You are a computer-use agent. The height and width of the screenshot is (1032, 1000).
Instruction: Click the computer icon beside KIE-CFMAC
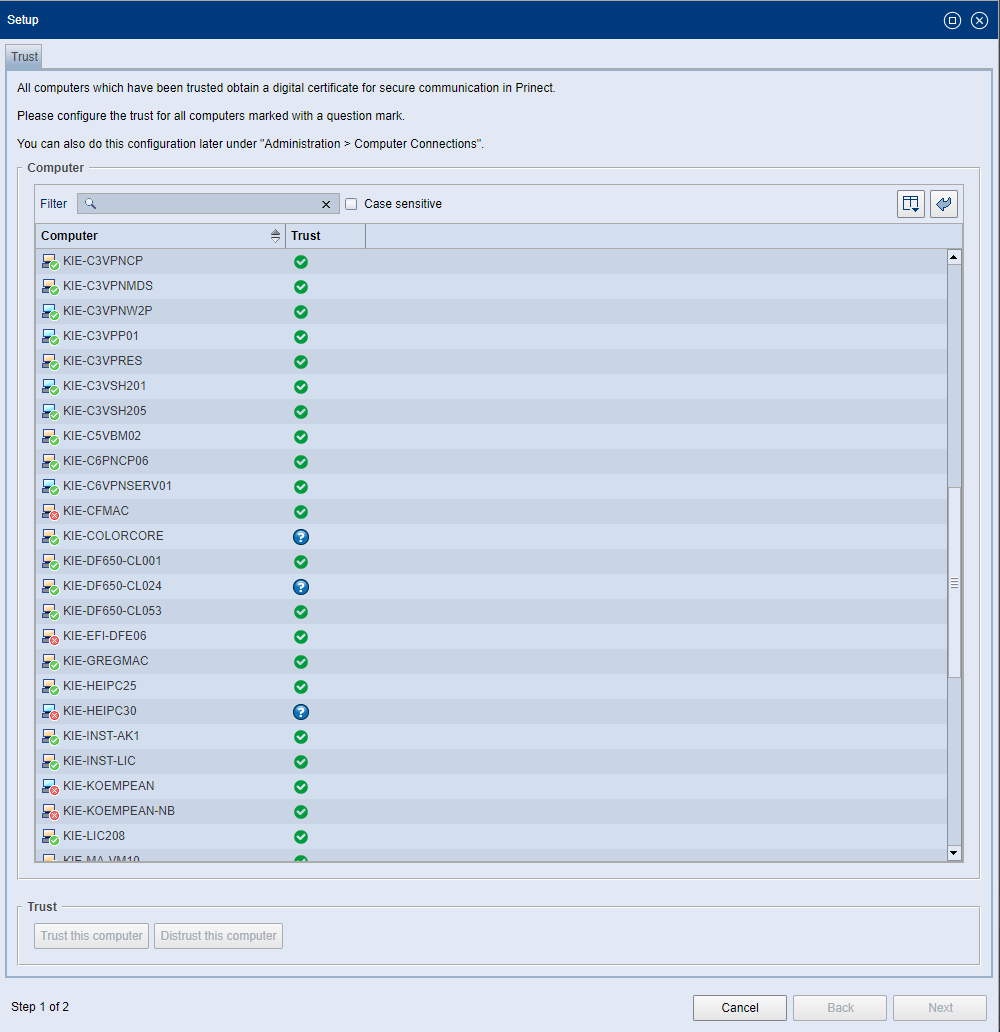[49, 512]
